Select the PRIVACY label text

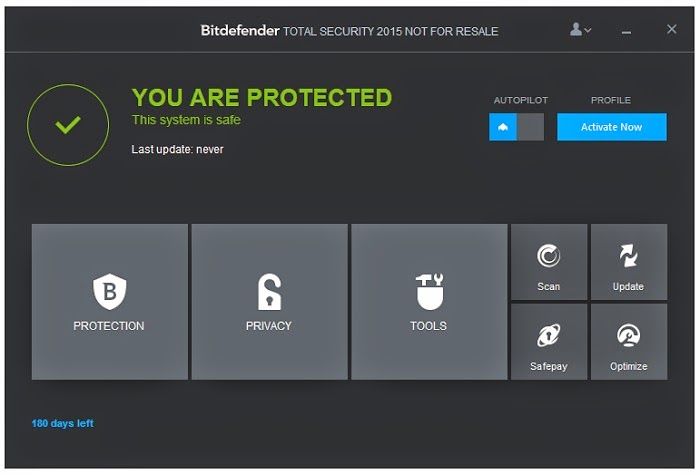[269, 326]
